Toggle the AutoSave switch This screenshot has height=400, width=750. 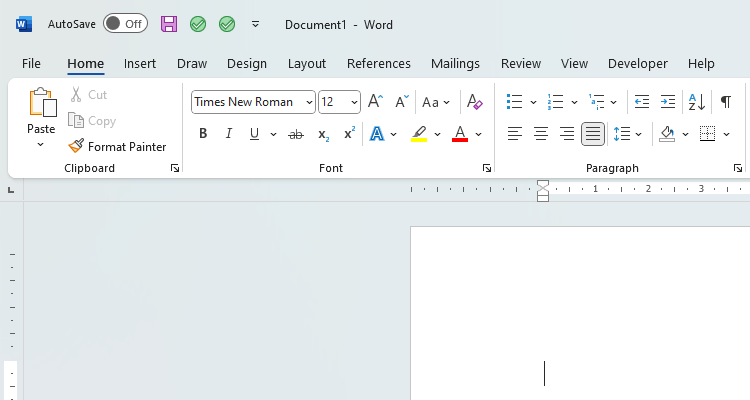[x=125, y=24]
